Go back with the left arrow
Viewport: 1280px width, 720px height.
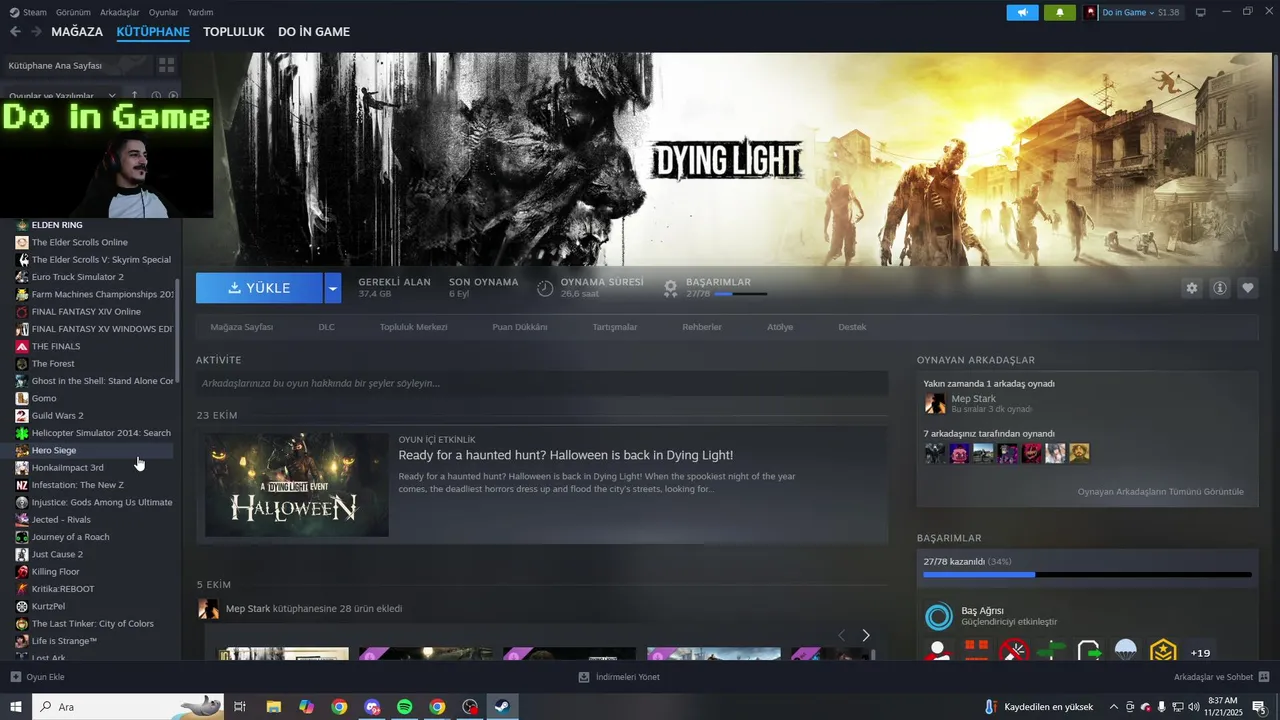(x=15, y=32)
